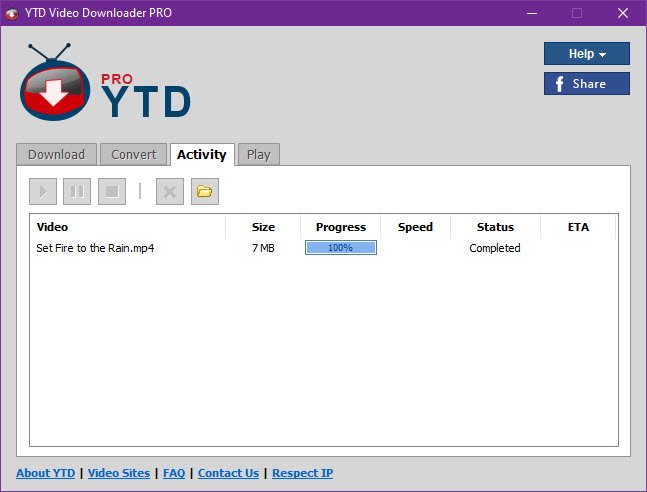Viewport: 647px width, 492px height.
Task: Click the Completed status cell
Action: point(495,248)
